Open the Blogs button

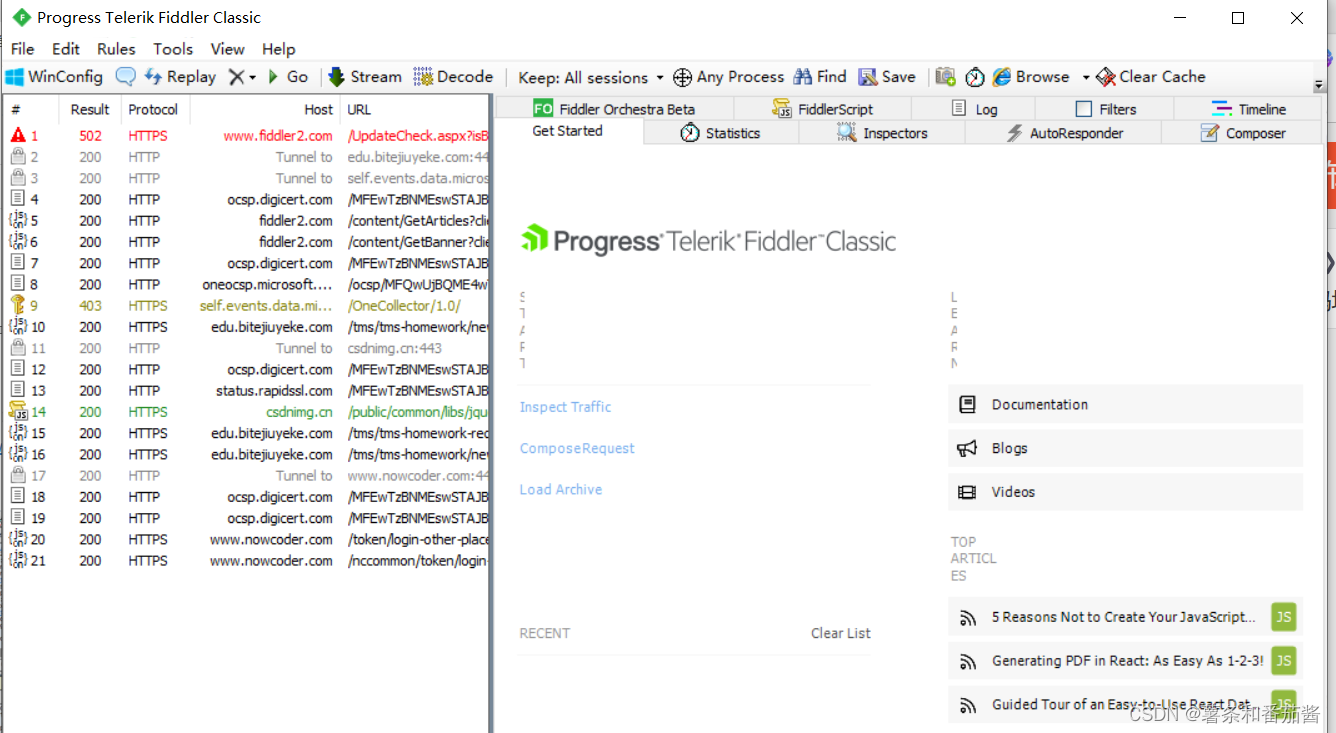pyautogui.click(x=1125, y=448)
